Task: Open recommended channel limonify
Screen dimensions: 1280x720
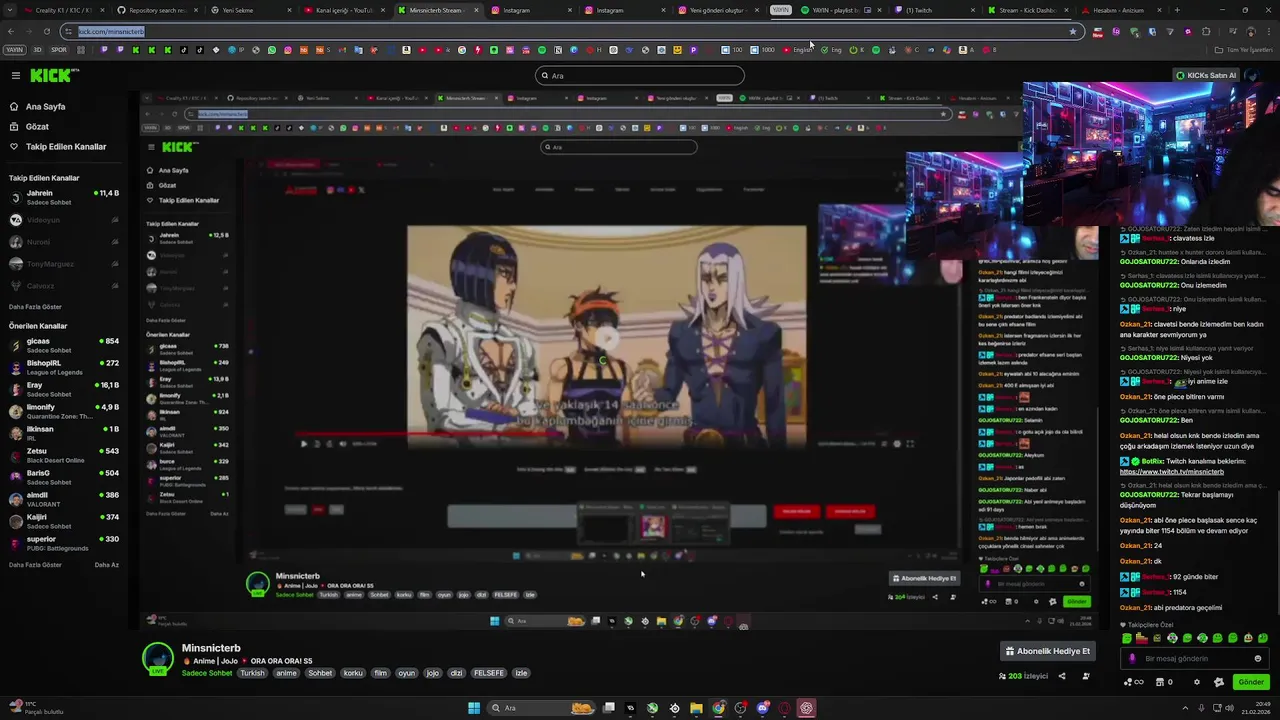Action: (64, 411)
